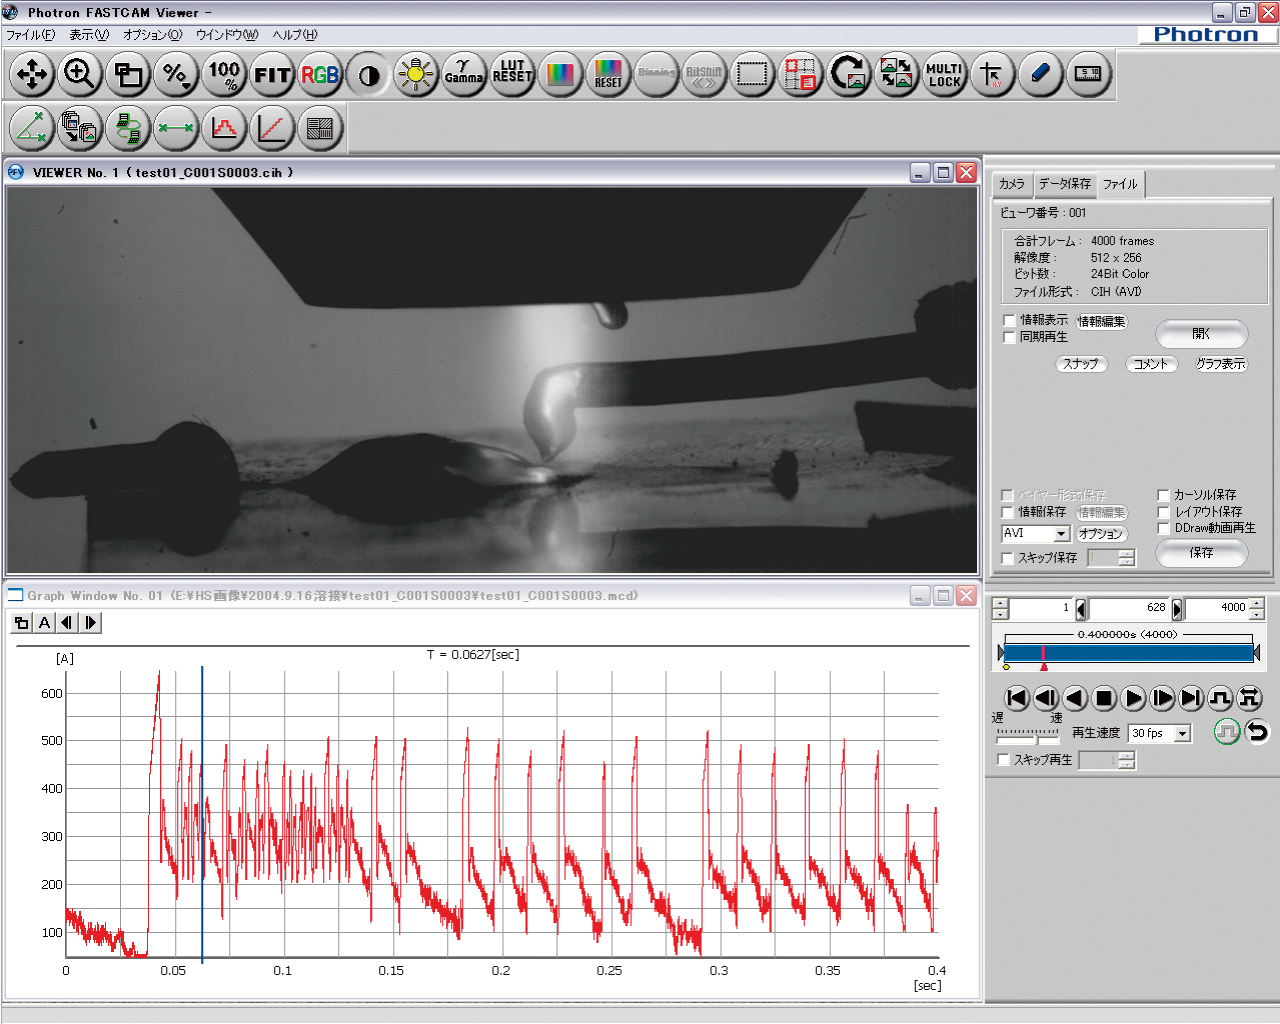Select the green distance measurement tool
Viewport: 1280px width, 1024px height.
[176, 128]
